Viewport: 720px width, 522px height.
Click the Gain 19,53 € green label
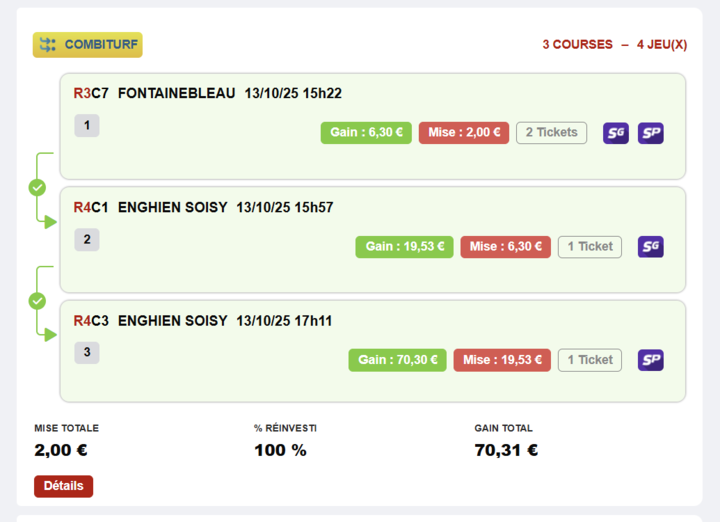(404, 247)
